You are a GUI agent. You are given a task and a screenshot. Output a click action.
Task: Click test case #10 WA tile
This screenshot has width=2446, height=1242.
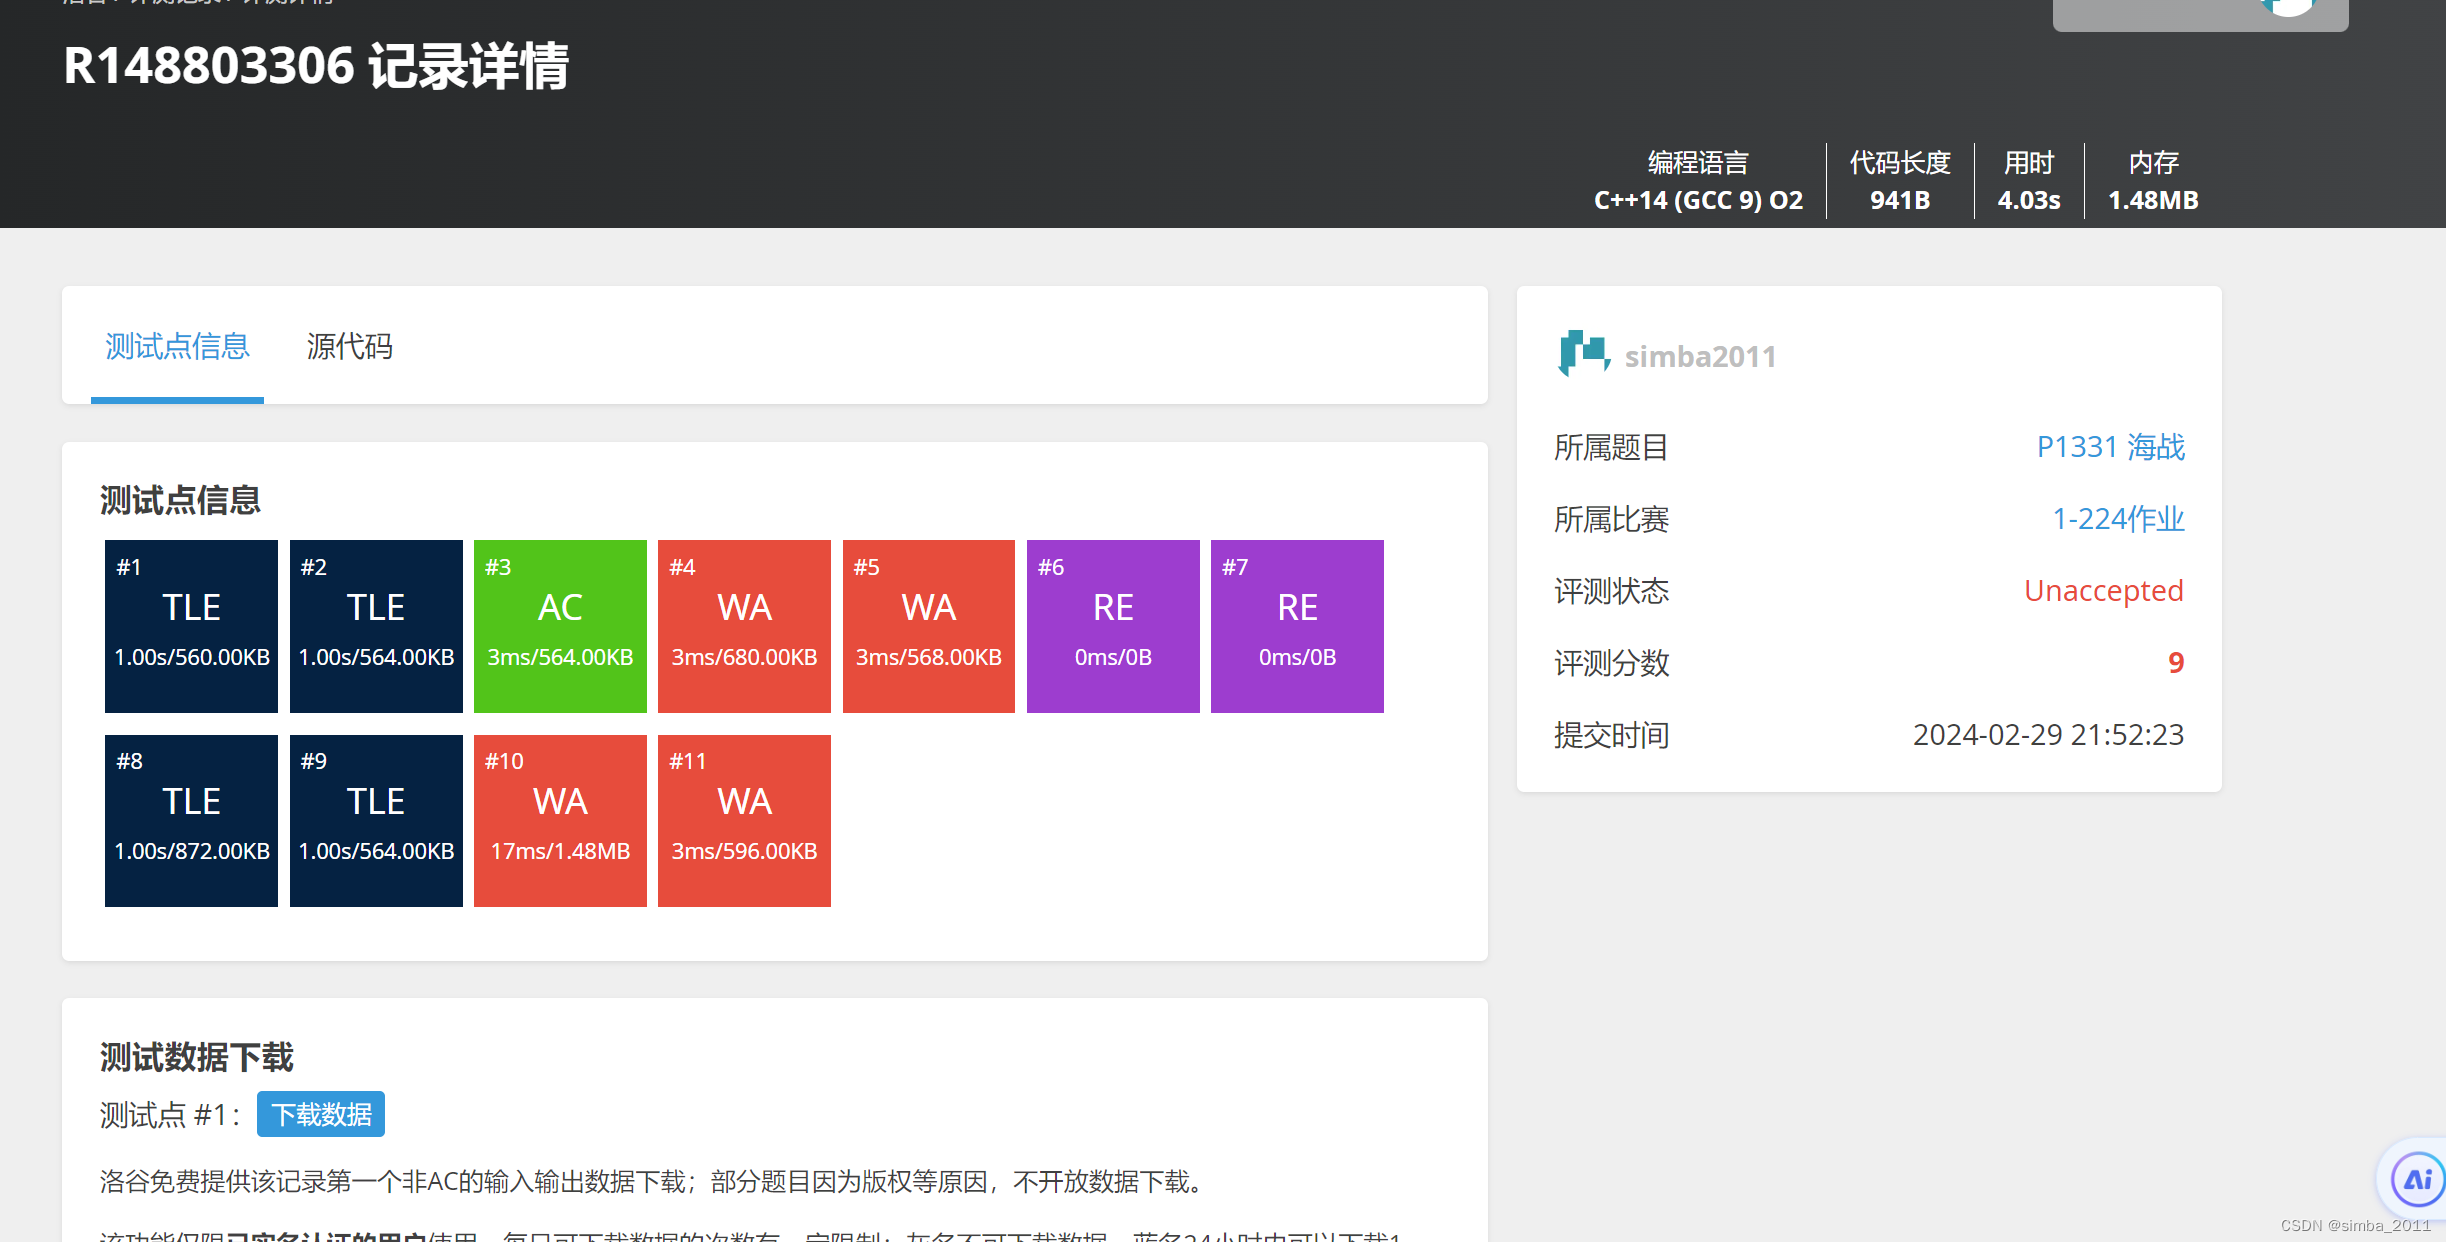pos(559,820)
